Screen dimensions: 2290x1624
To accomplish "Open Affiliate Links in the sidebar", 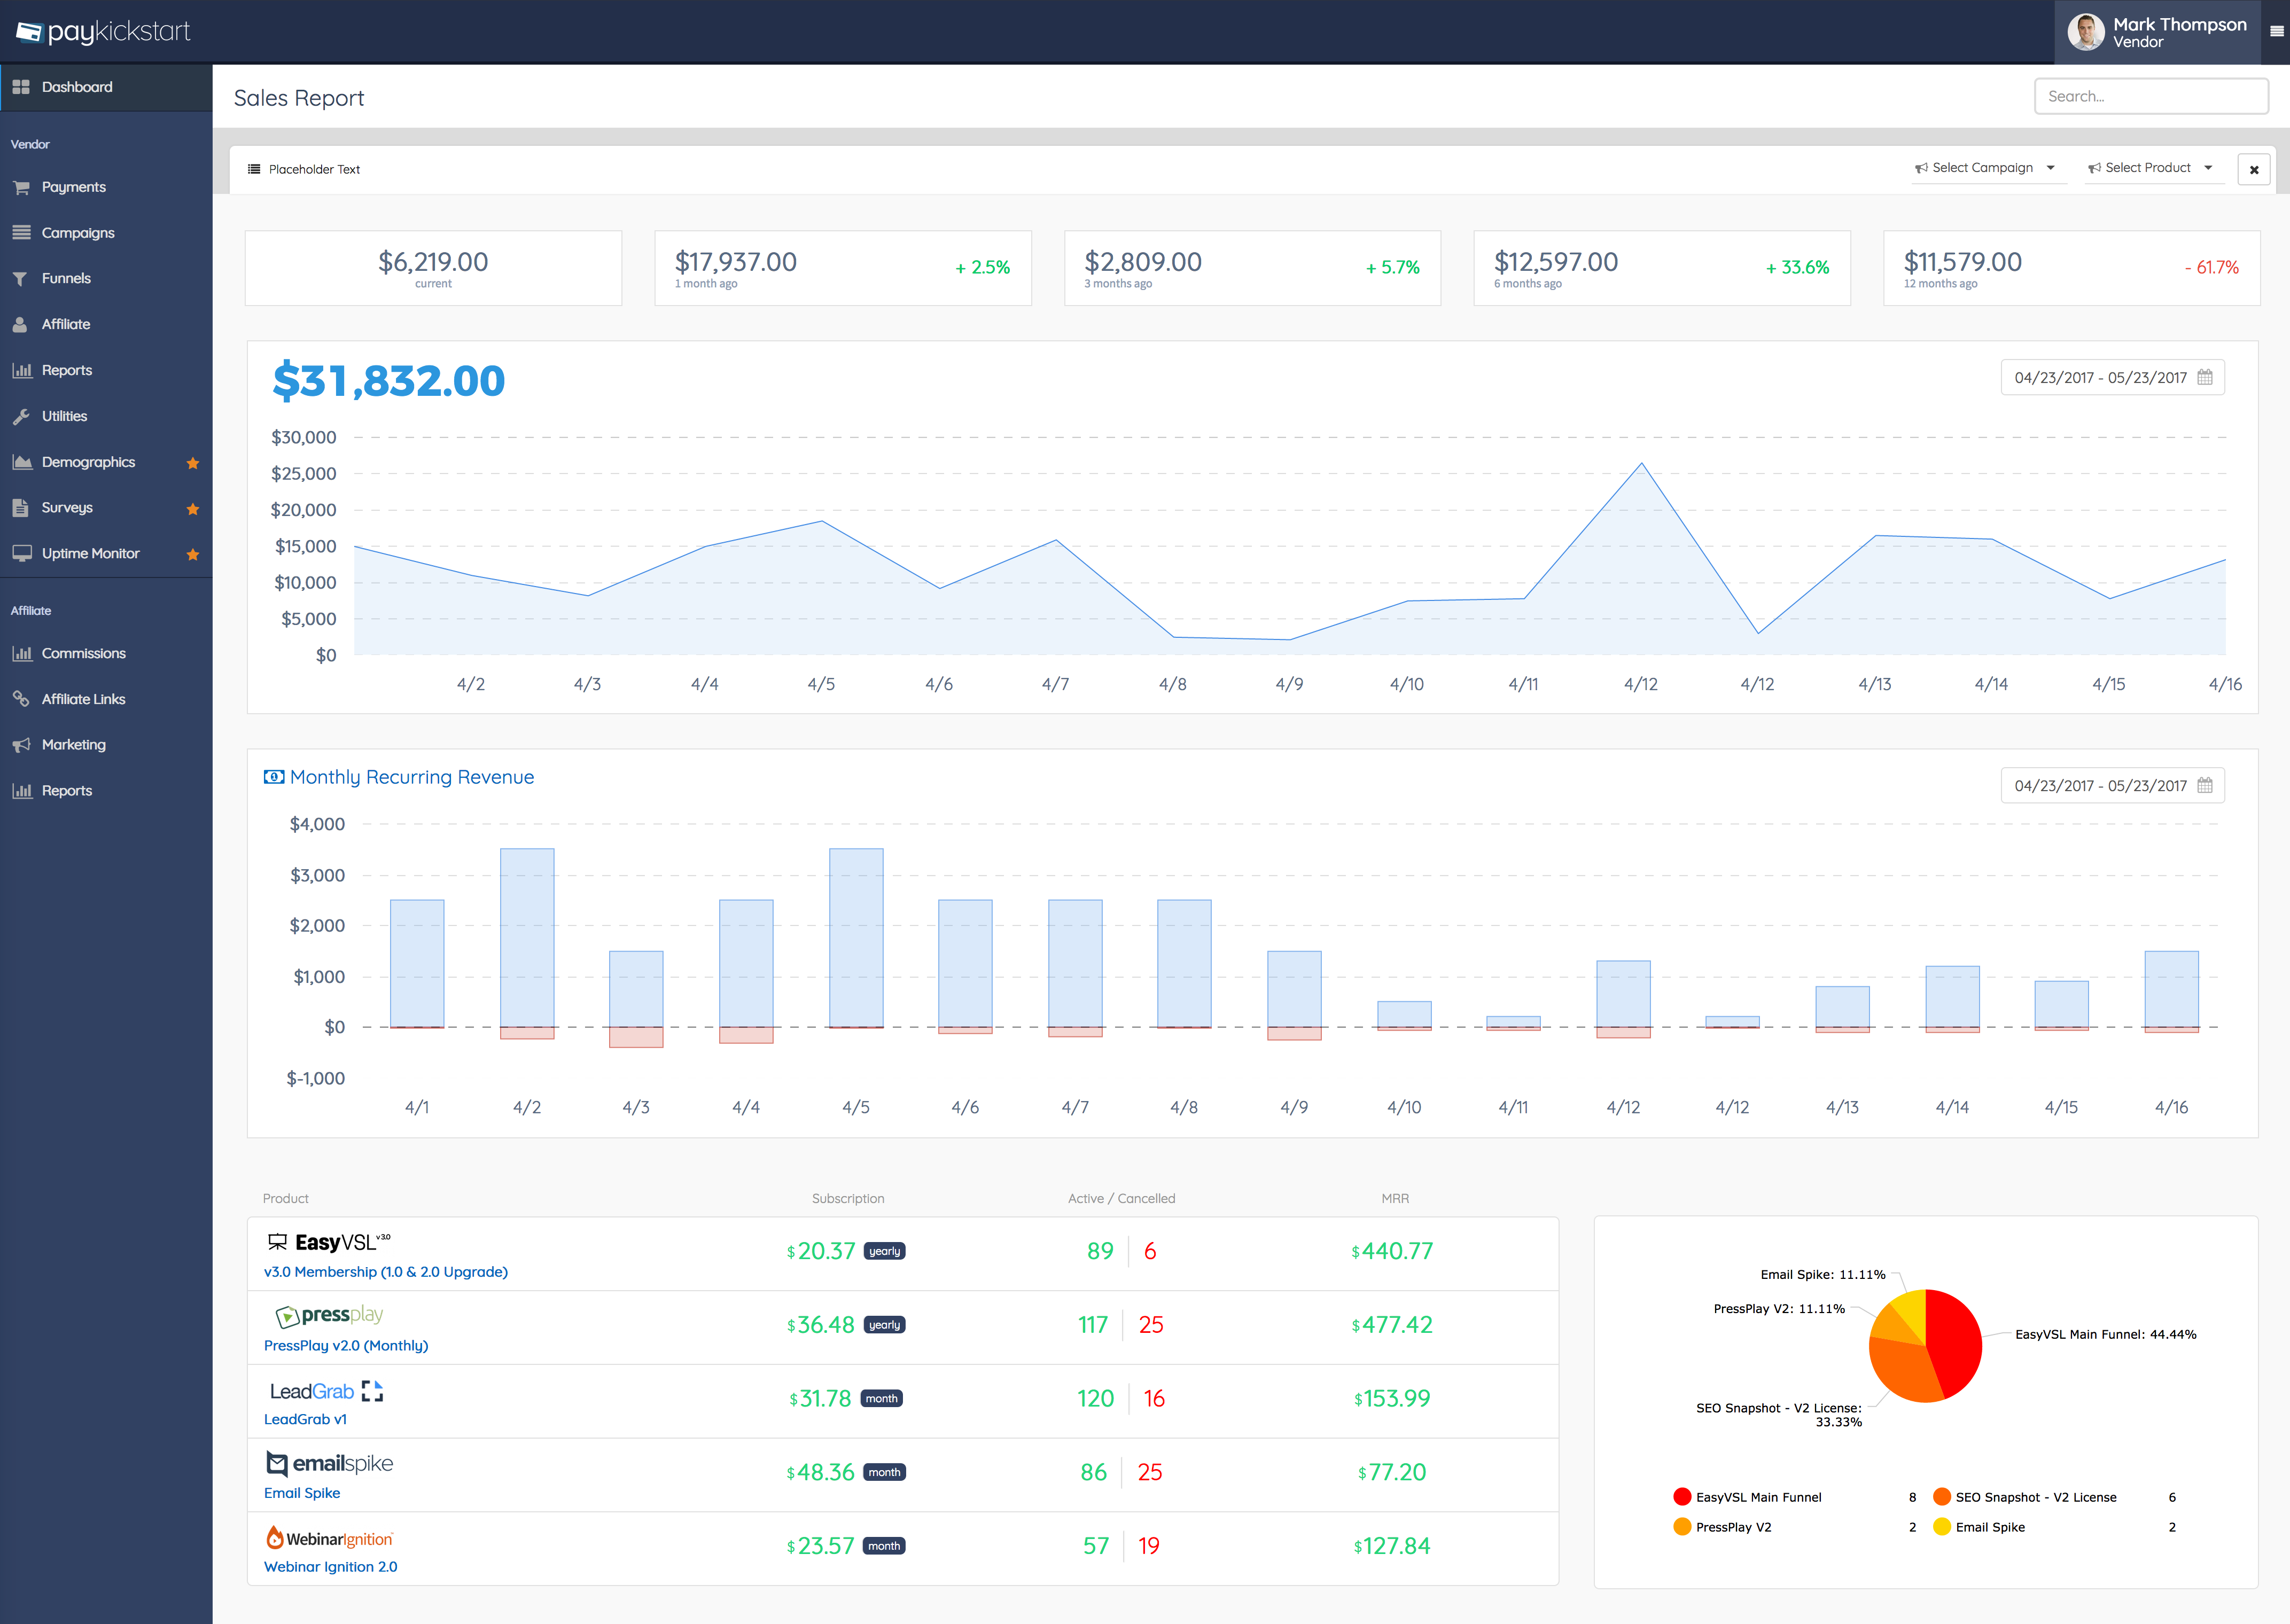I will tap(83, 699).
